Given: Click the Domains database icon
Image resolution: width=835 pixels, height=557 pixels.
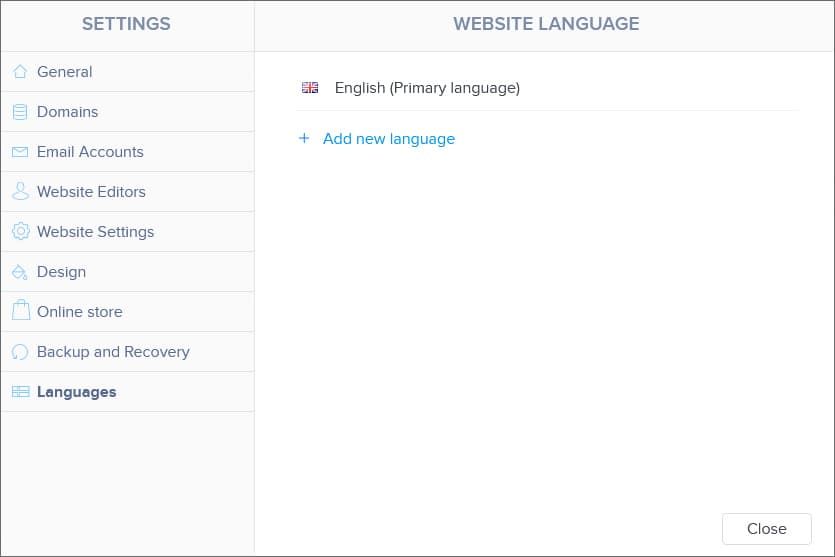Looking at the screenshot, I should coord(20,112).
